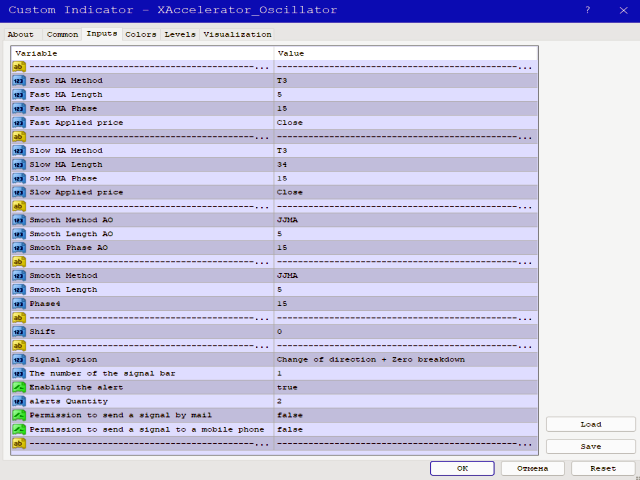The width and height of the screenshot is (640, 480).
Task: Click the Отмена cancel button
Action: click(533, 469)
